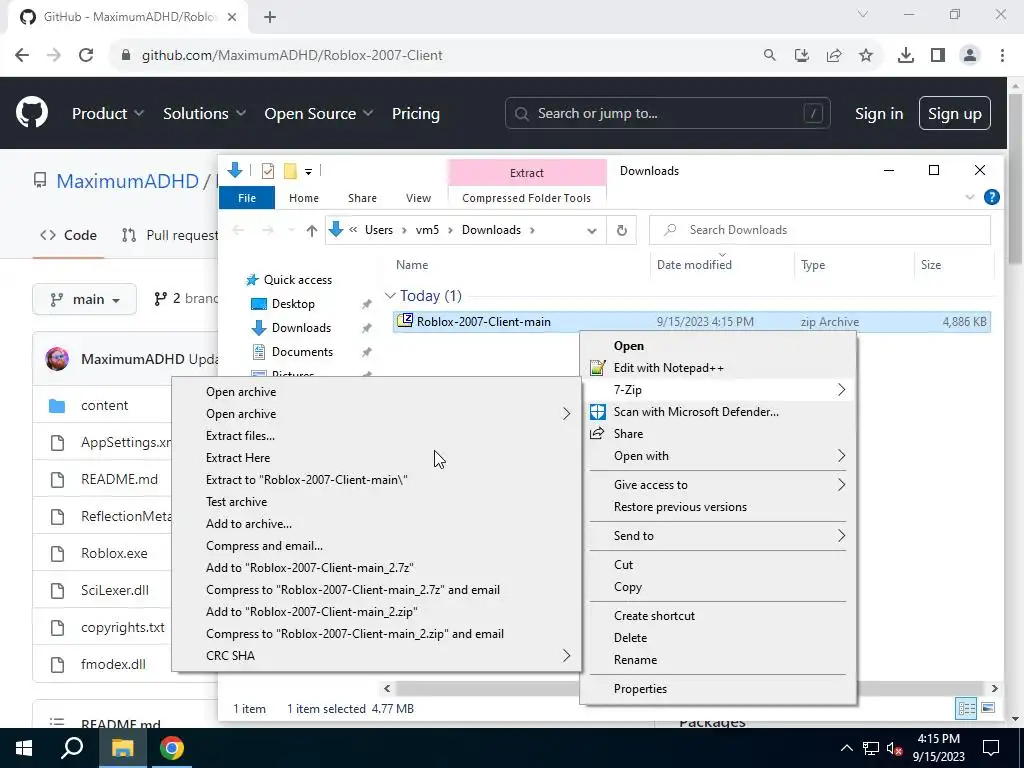The height and width of the screenshot is (768, 1024).
Task: Click GitHub search or jump to field
Action: [x=667, y=114]
